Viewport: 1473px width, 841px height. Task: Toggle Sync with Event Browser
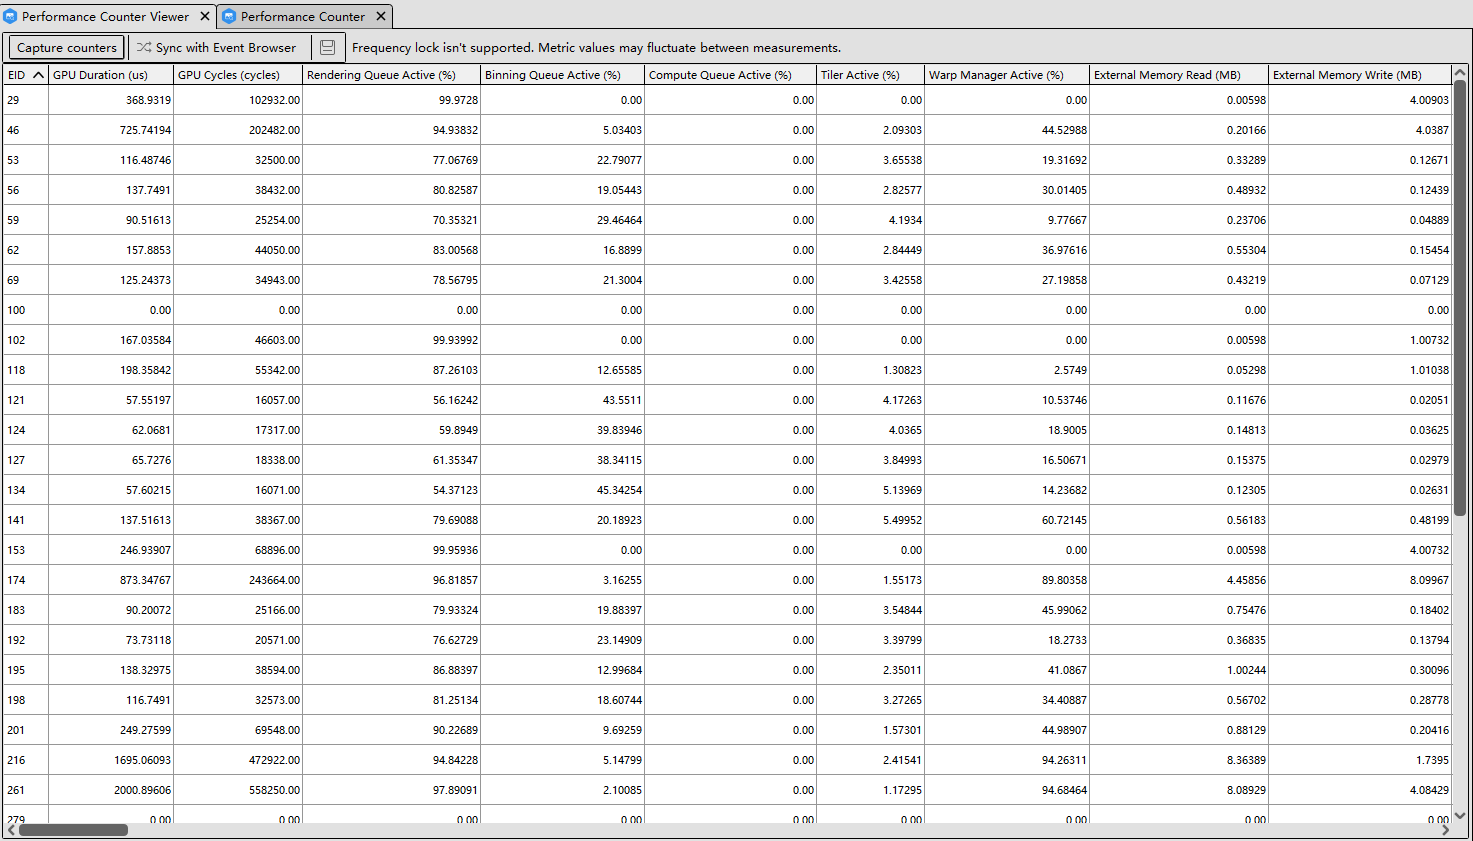click(216, 47)
